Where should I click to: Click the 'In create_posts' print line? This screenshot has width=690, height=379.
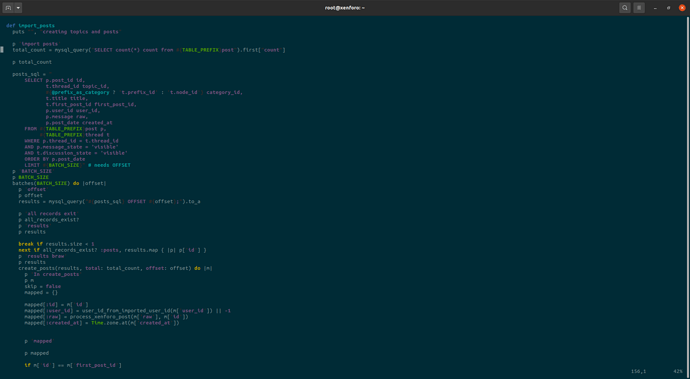(53, 274)
